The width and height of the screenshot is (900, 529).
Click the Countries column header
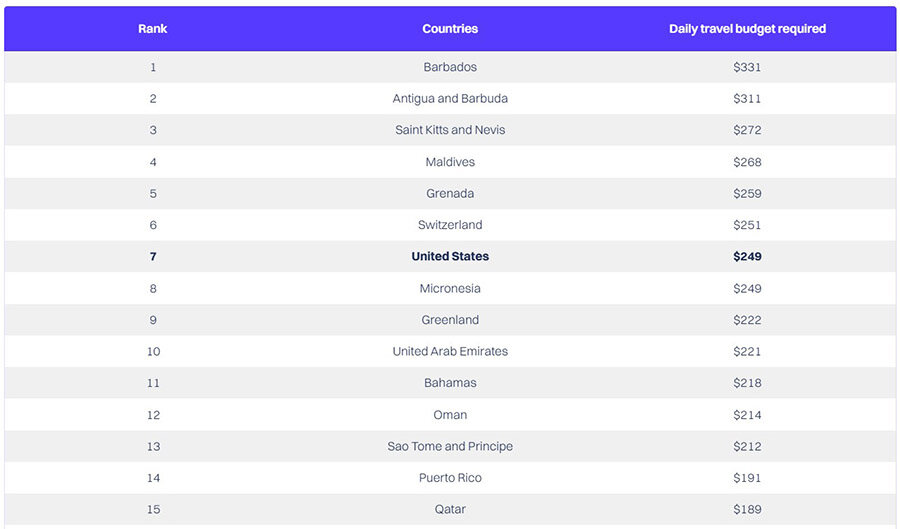pyautogui.click(x=450, y=29)
